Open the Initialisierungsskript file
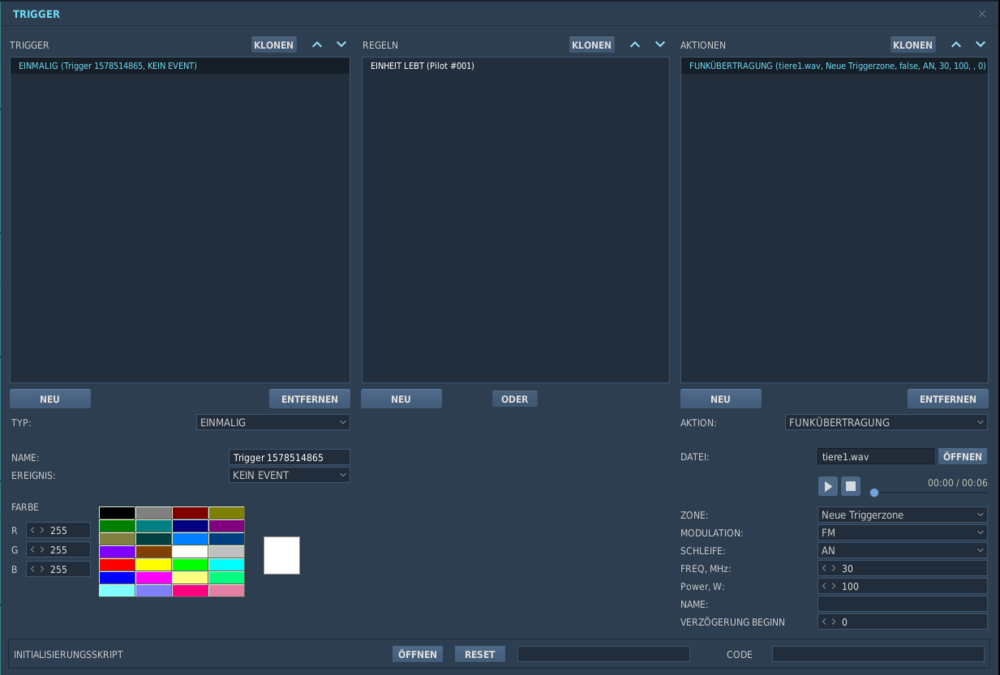Viewport: 1000px width, 675px height. [x=418, y=654]
